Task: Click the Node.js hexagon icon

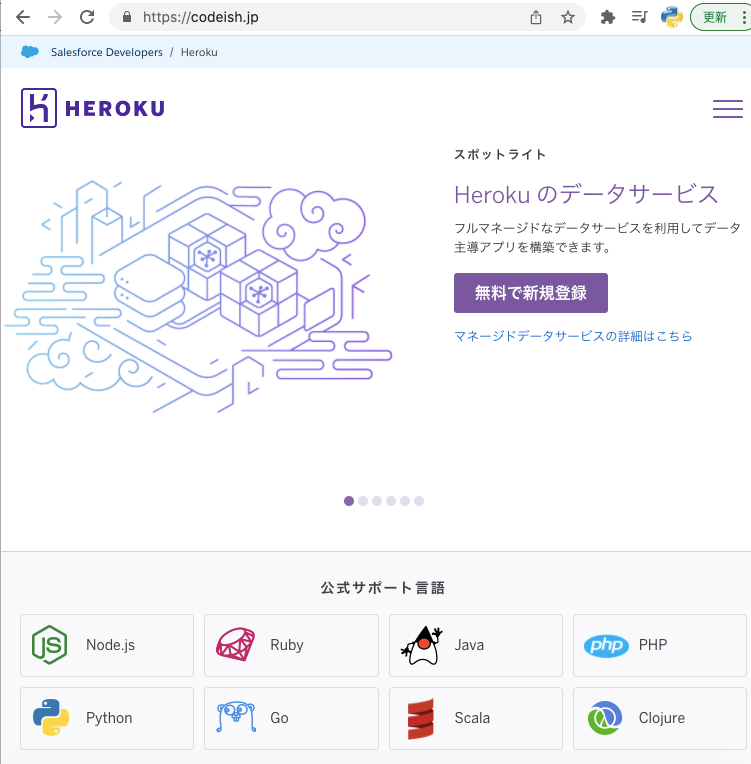Action: point(49,645)
